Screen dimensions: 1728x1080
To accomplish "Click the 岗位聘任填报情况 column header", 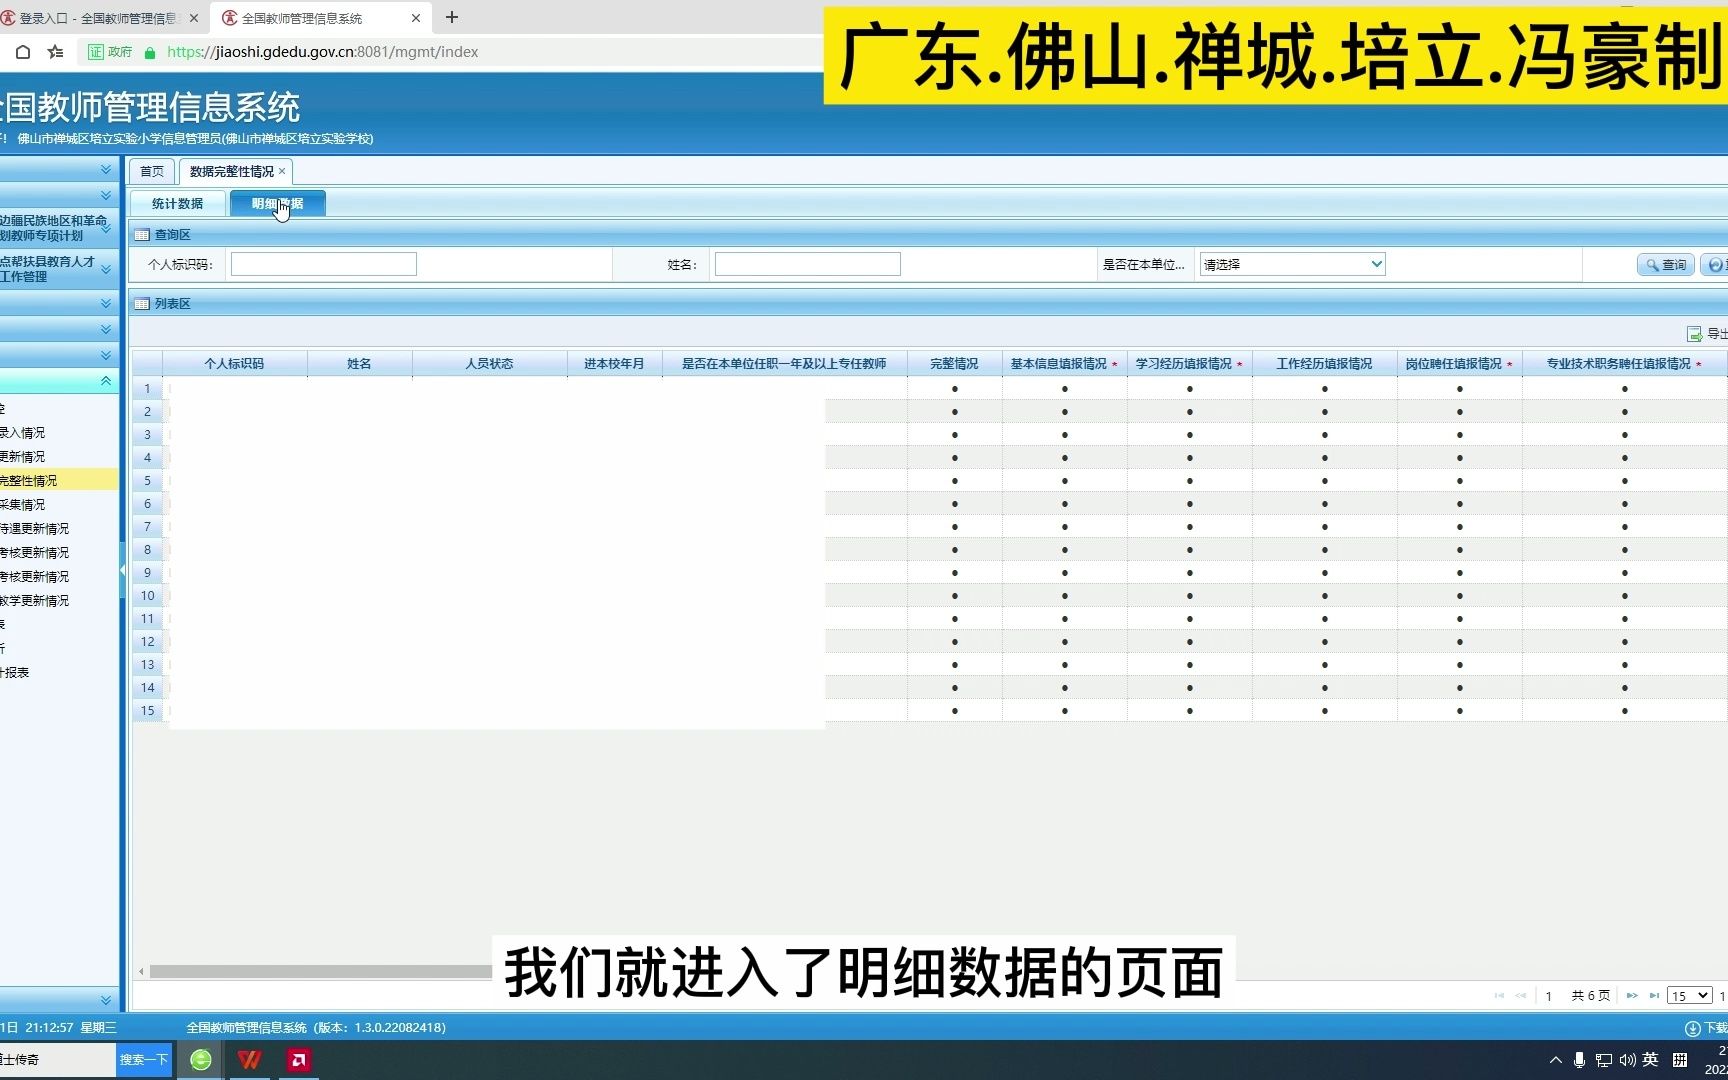I will [x=1460, y=364].
